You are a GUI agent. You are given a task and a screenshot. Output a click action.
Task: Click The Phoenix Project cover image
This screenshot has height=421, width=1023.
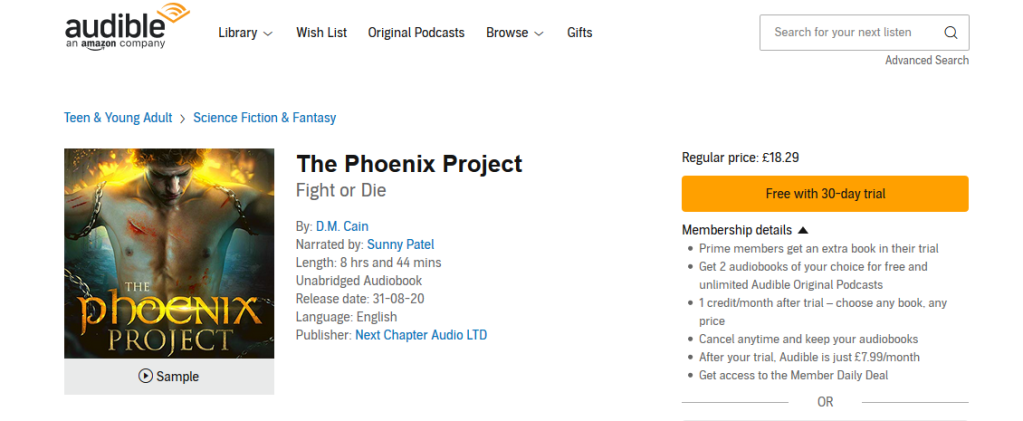tap(169, 254)
